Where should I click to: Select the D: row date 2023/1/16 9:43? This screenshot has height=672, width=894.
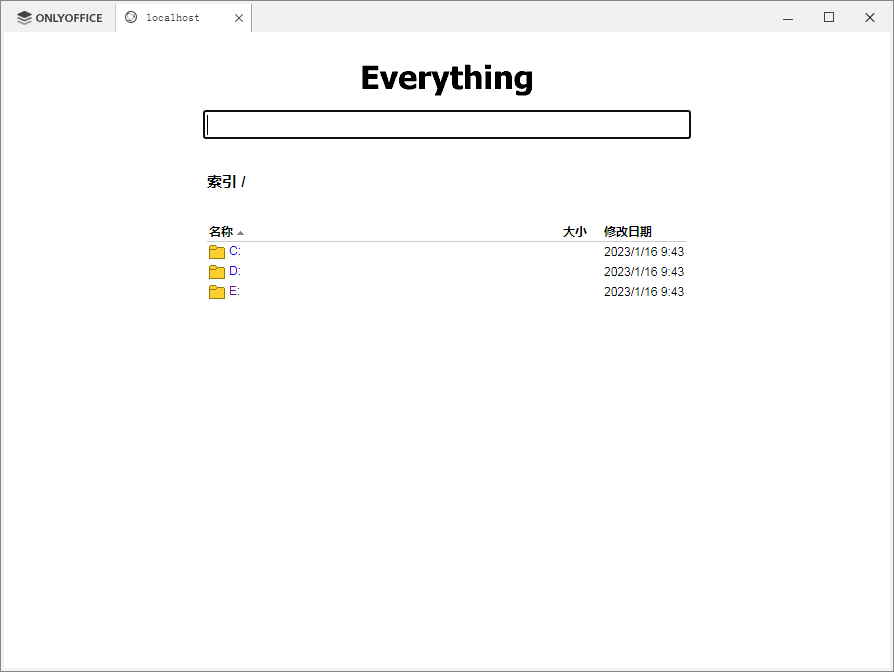[x=644, y=271]
